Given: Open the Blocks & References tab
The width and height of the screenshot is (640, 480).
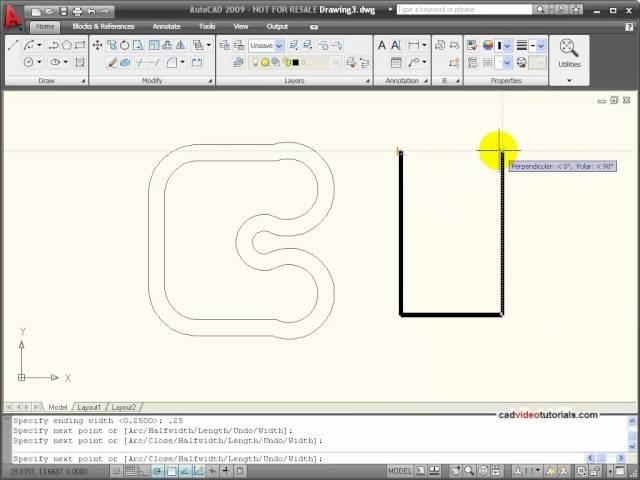Looking at the screenshot, I should pyautogui.click(x=103, y=27).
